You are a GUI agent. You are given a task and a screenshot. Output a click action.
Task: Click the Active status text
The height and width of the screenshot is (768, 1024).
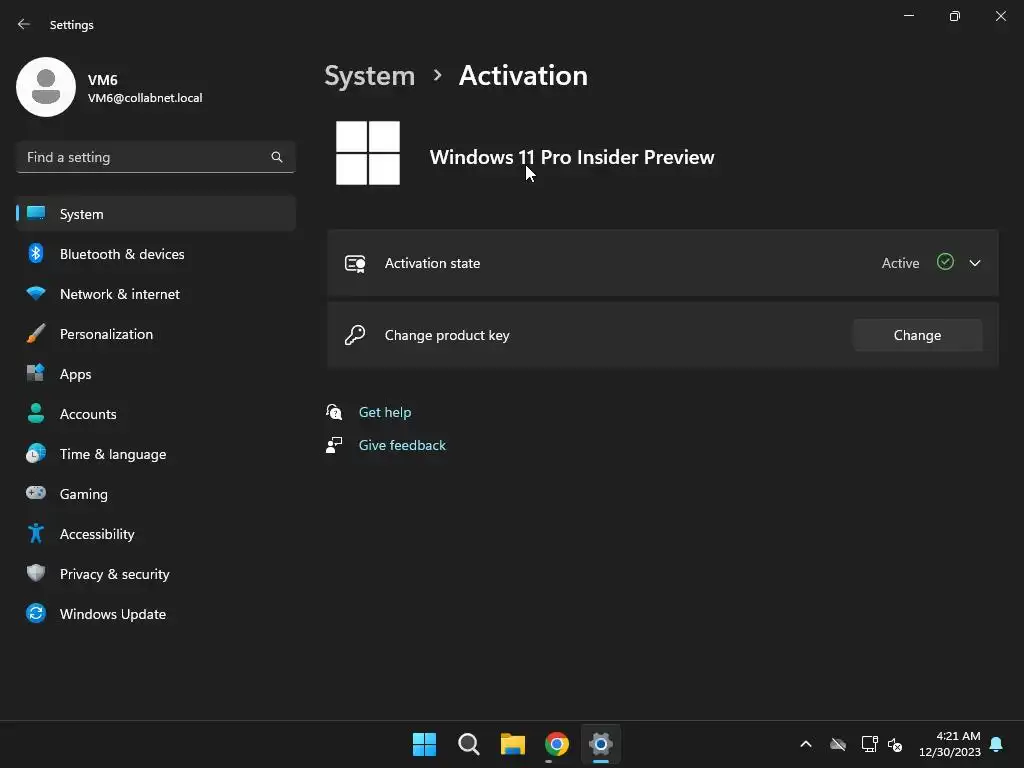(x=901, y=263)
